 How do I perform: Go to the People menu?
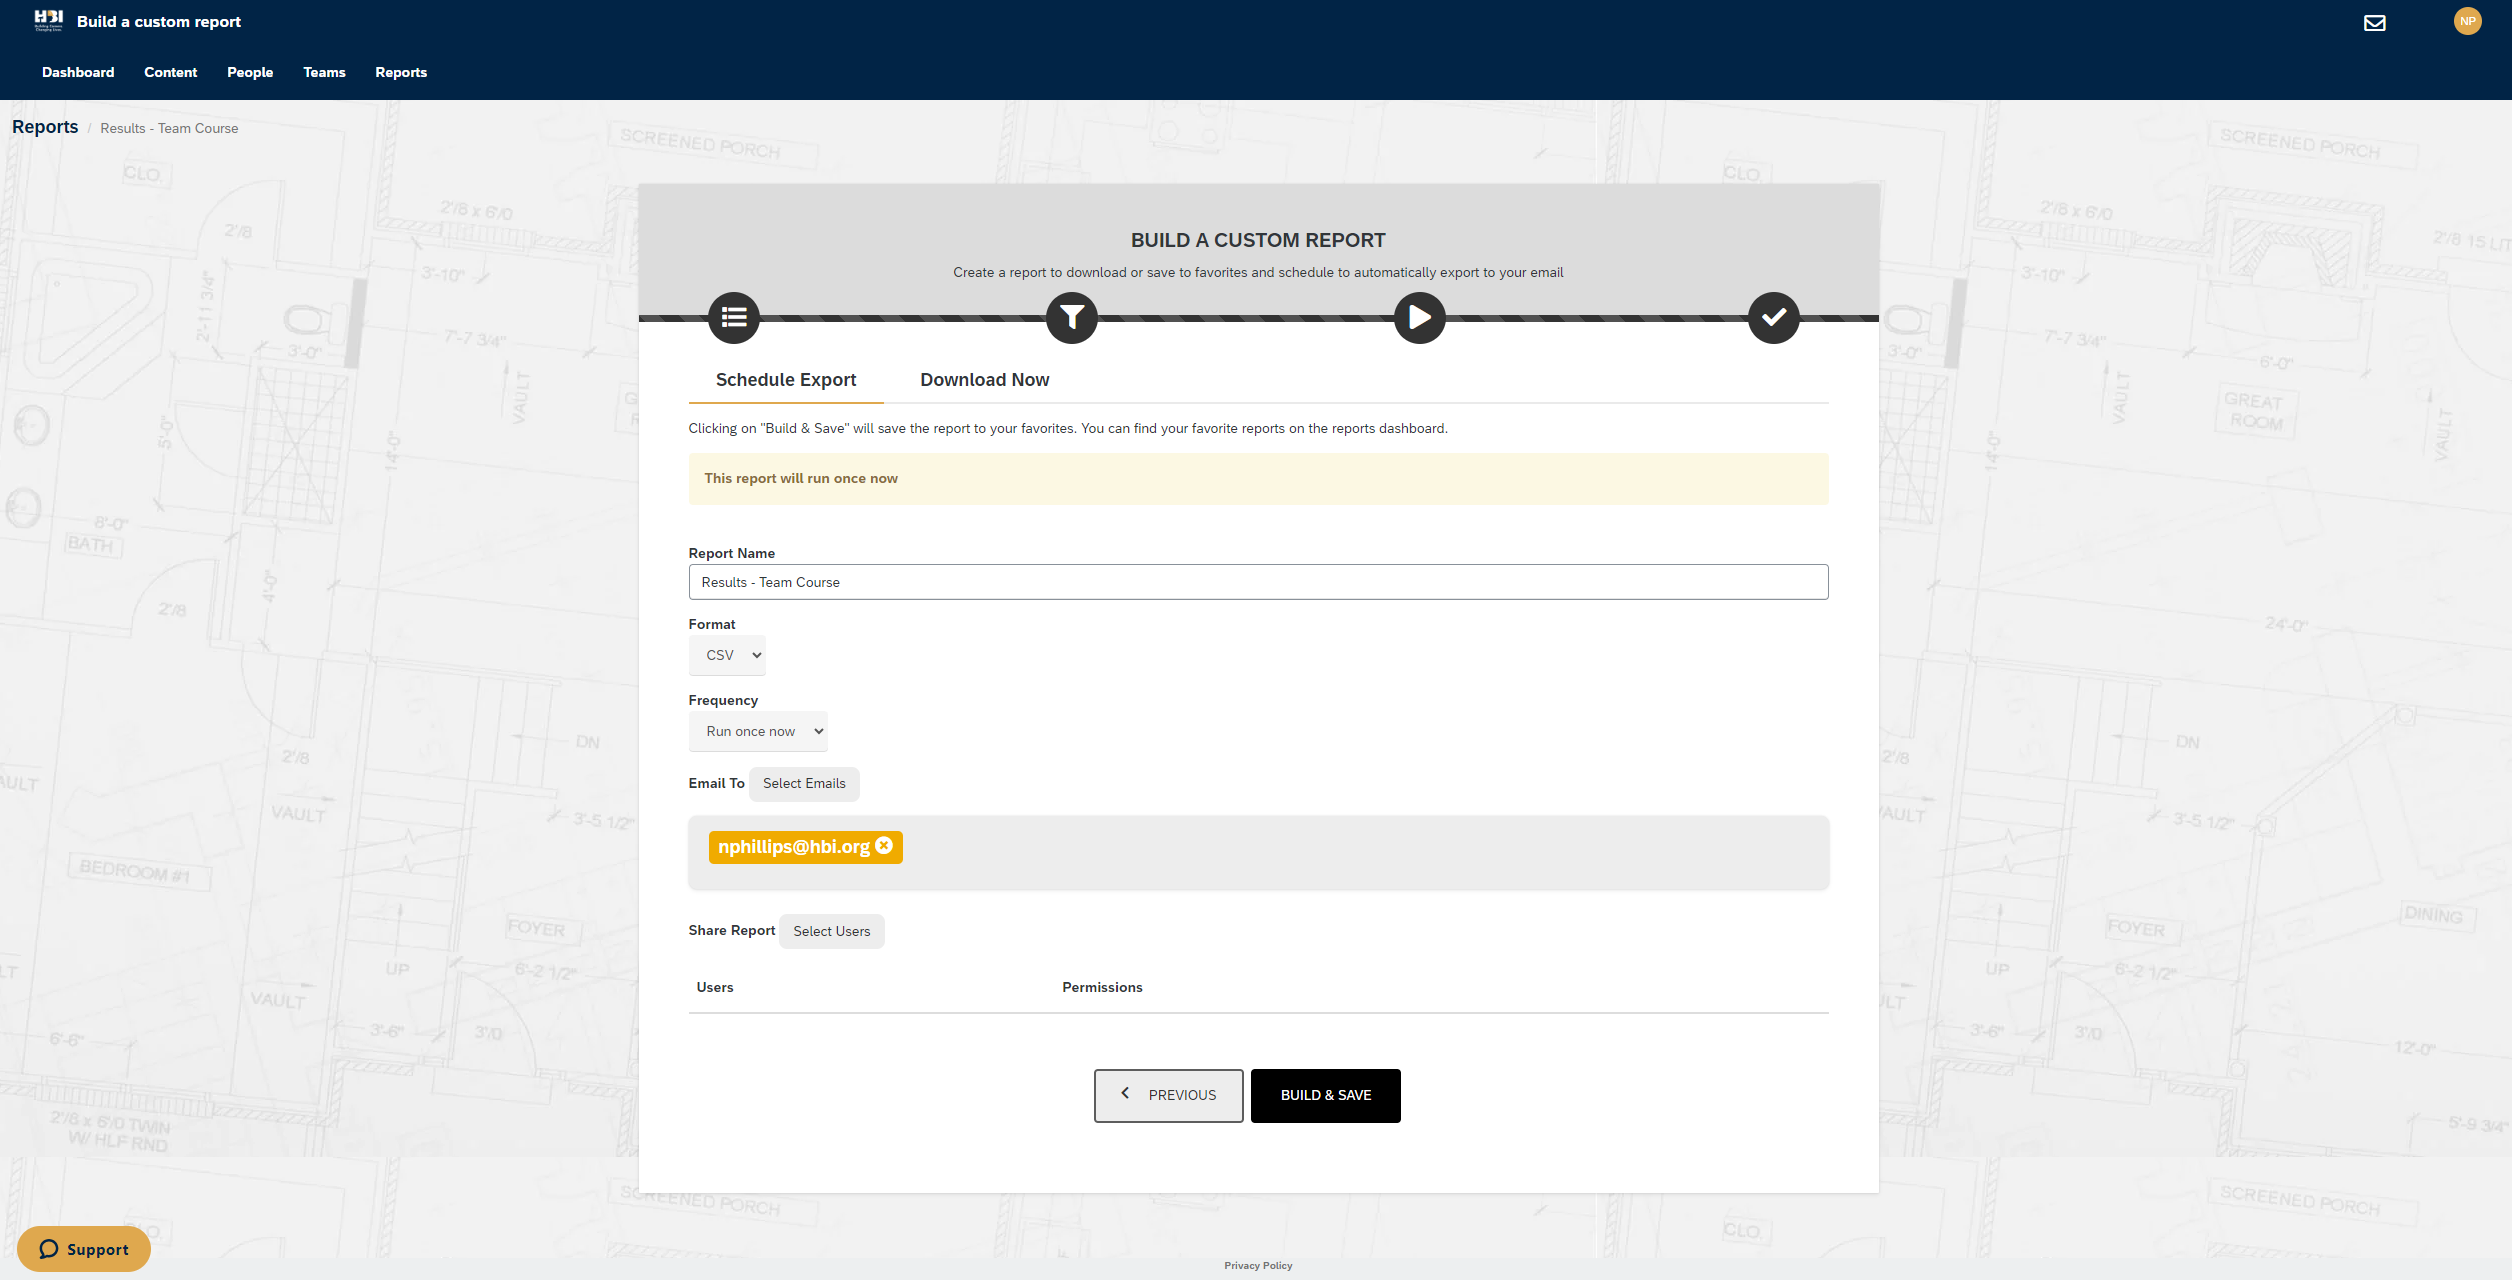point(250,72)
